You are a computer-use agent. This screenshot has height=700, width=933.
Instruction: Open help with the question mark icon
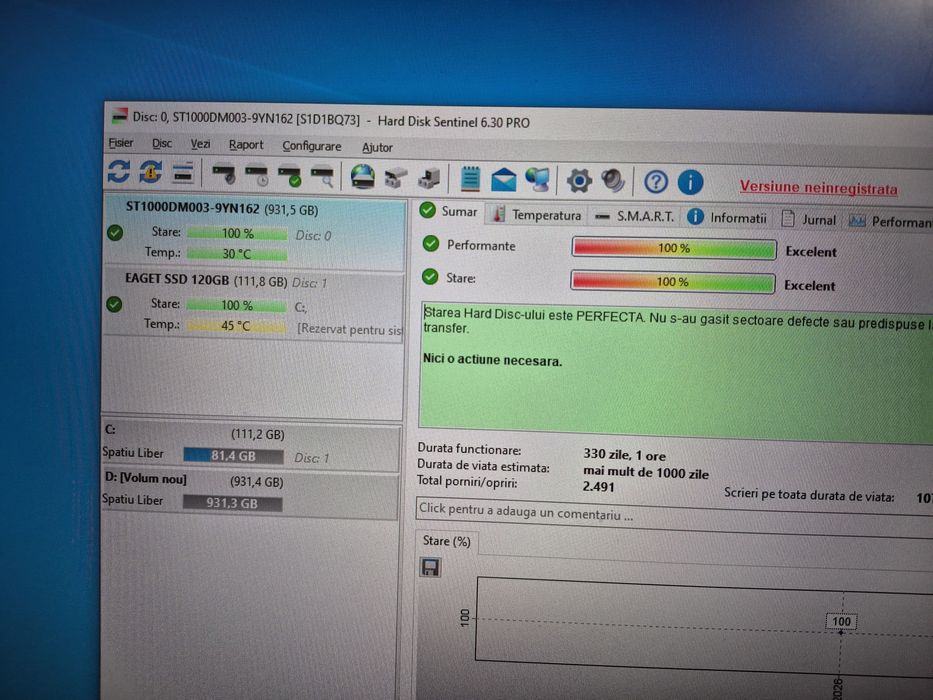coord(656,182)
